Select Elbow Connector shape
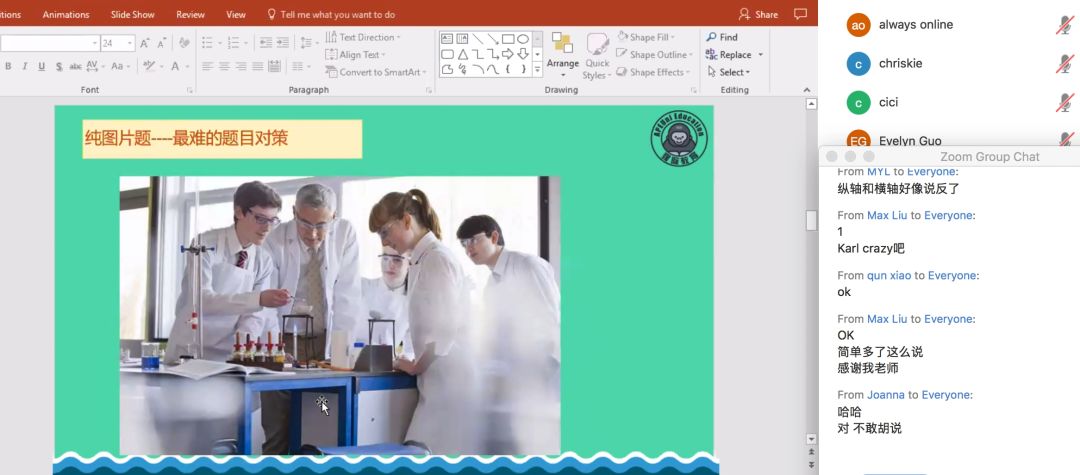This screenshot has width=1080, height=475. pyautogui.click(x=477, y=54)
